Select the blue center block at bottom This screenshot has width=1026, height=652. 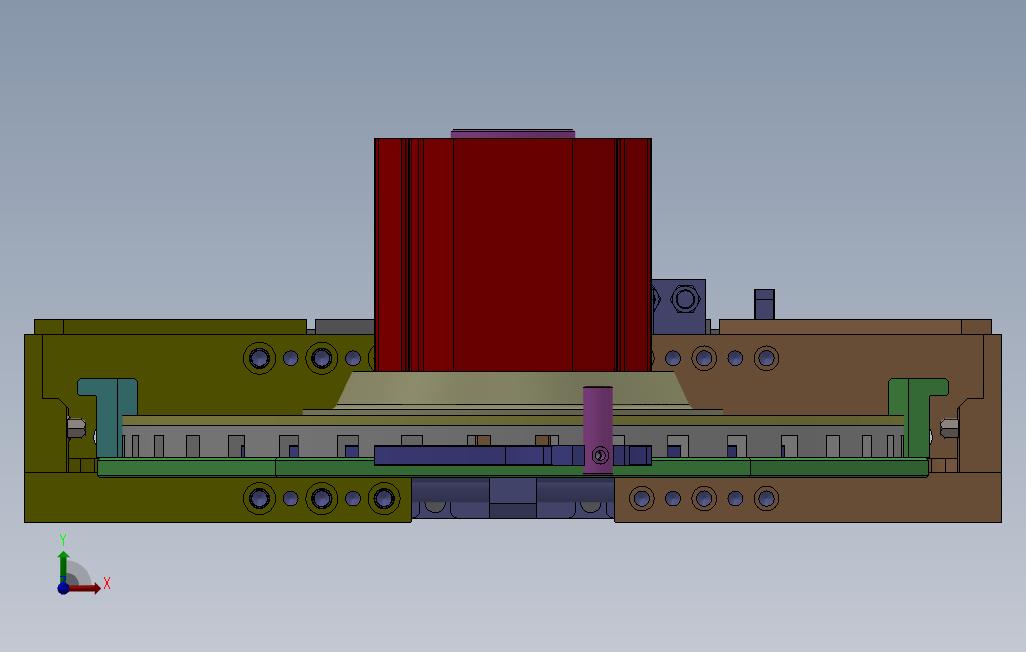click(513, 498)
